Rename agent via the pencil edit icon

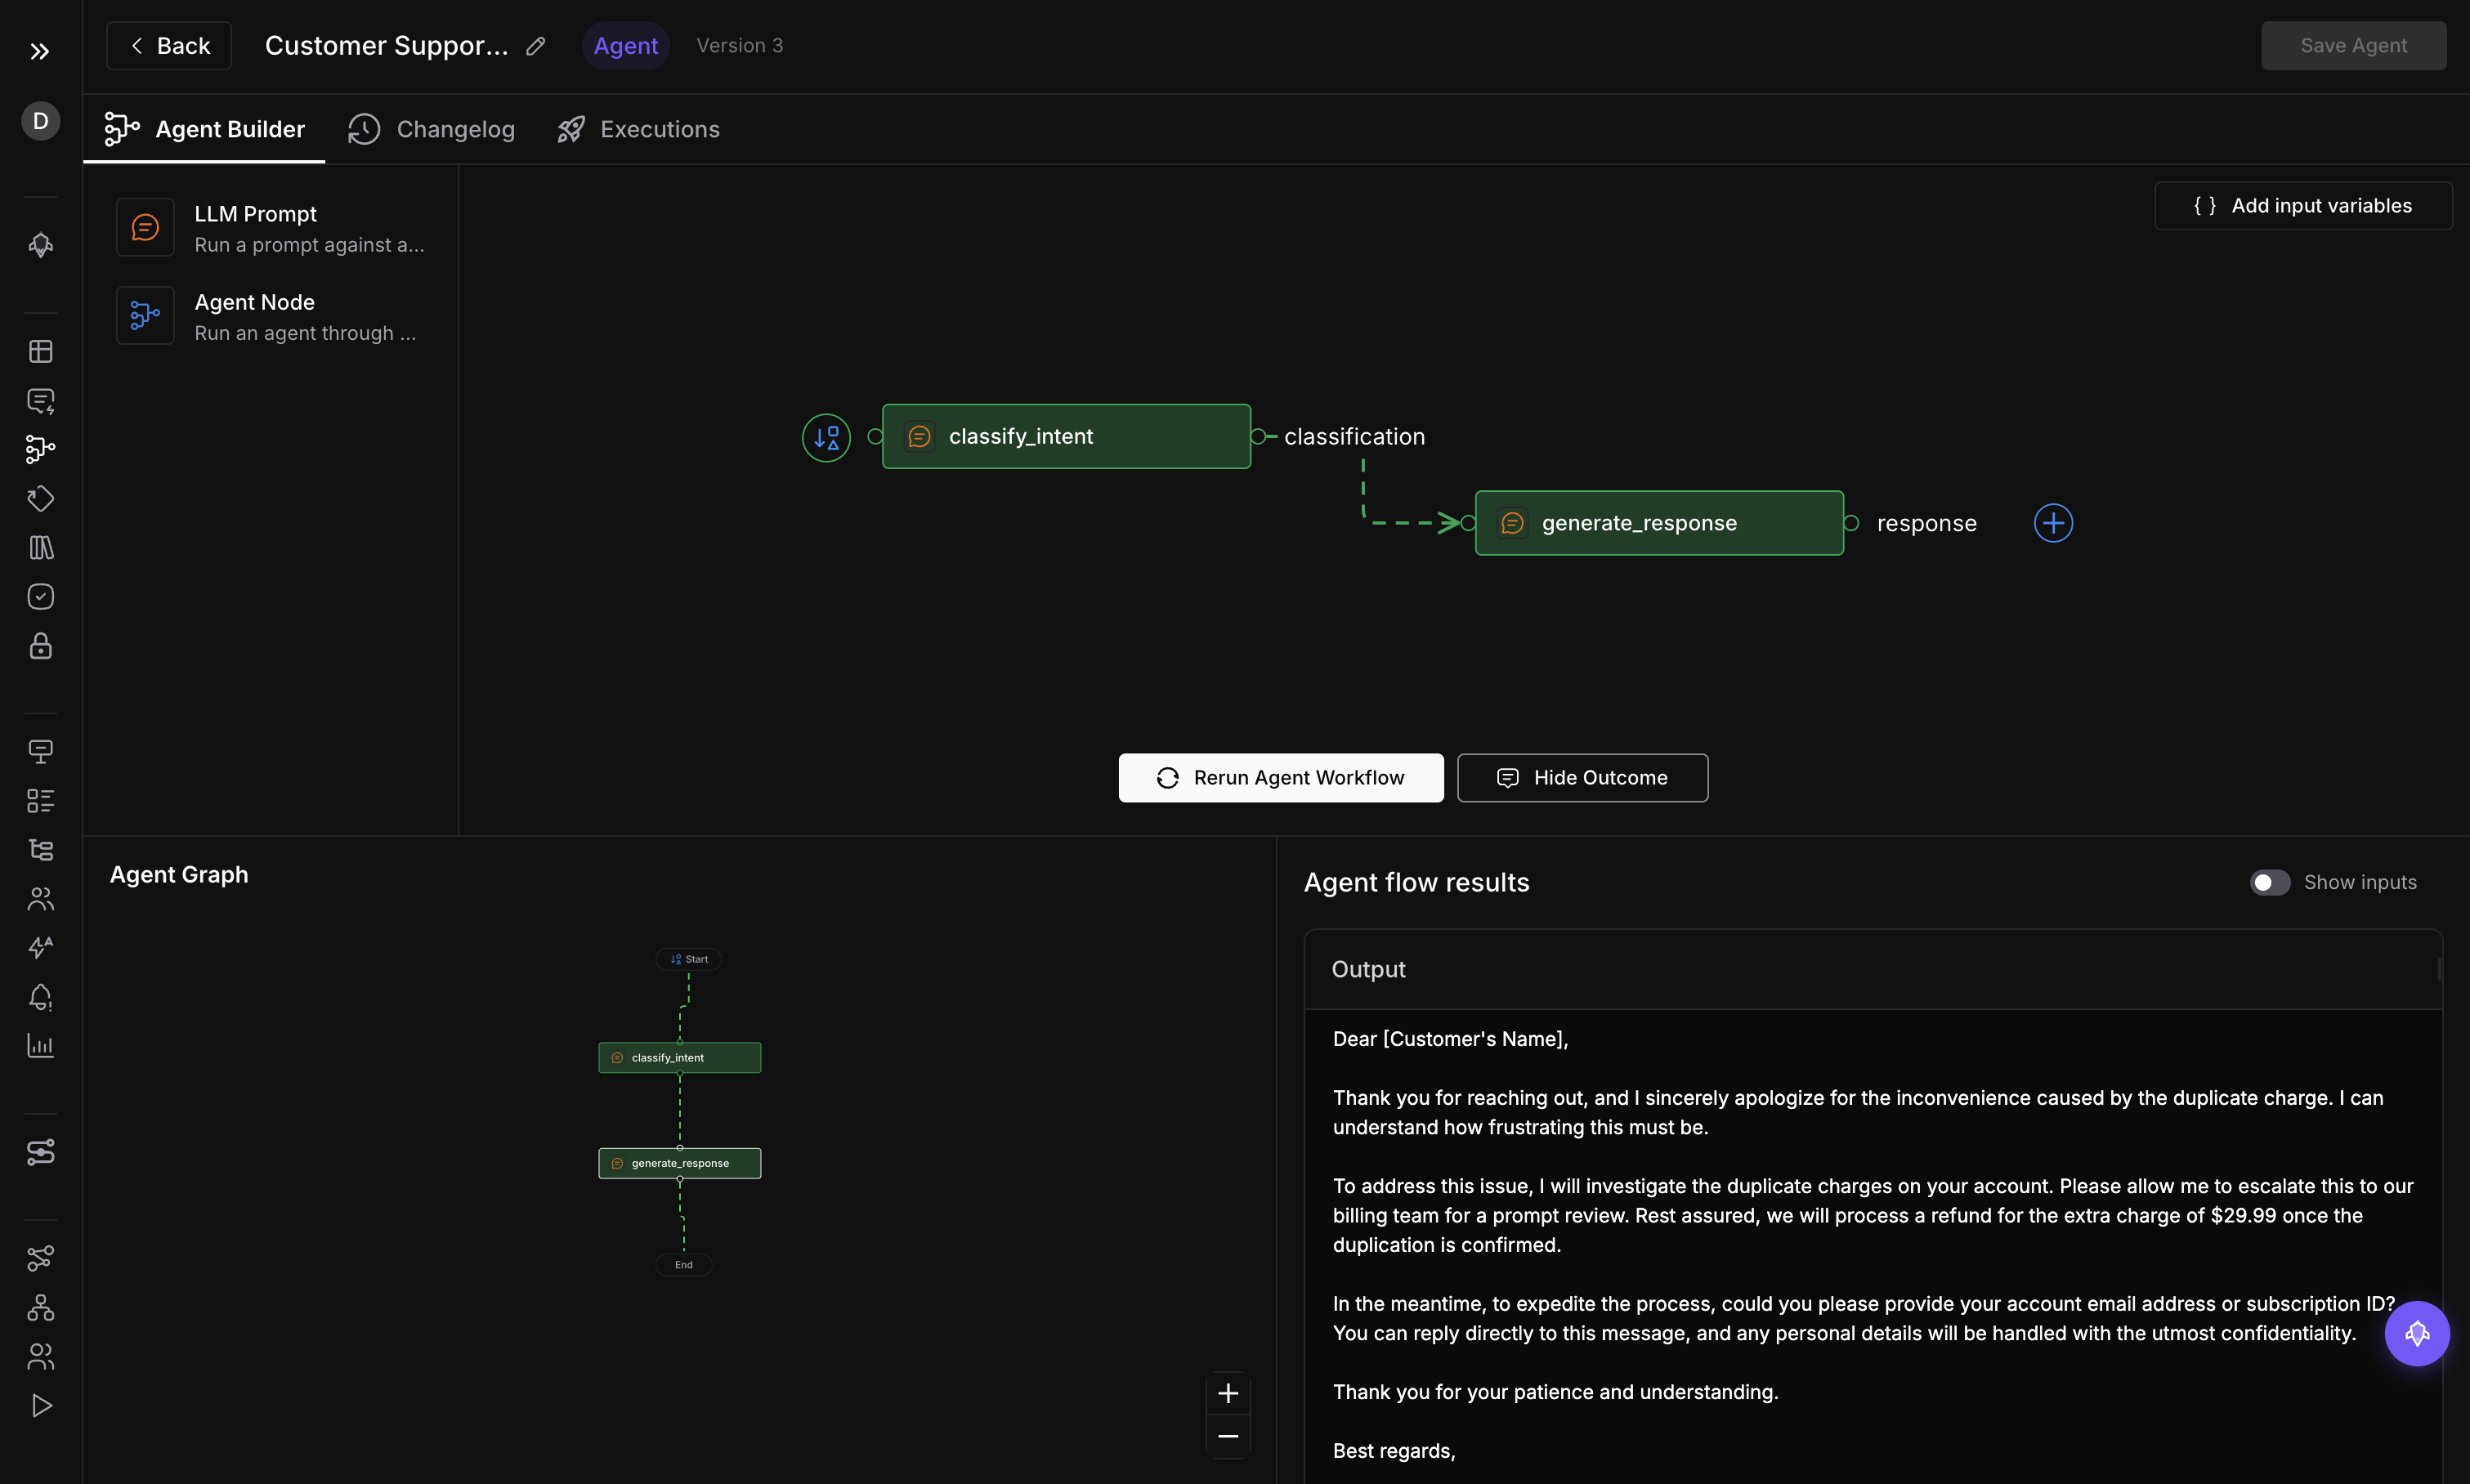tap(536, 45)
